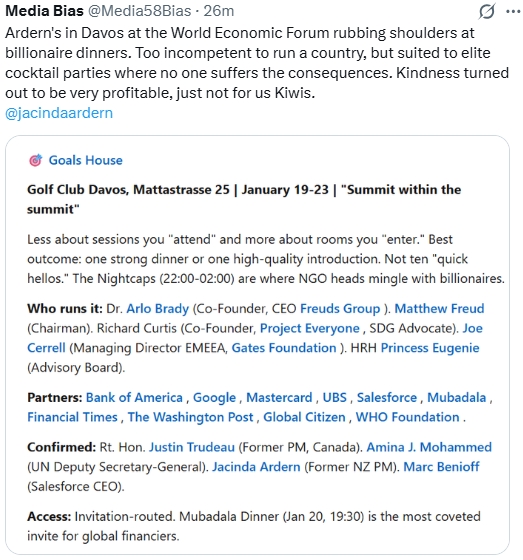Open the Mastercard partner link
Screen dimensions: 523x560
[279, 398]
